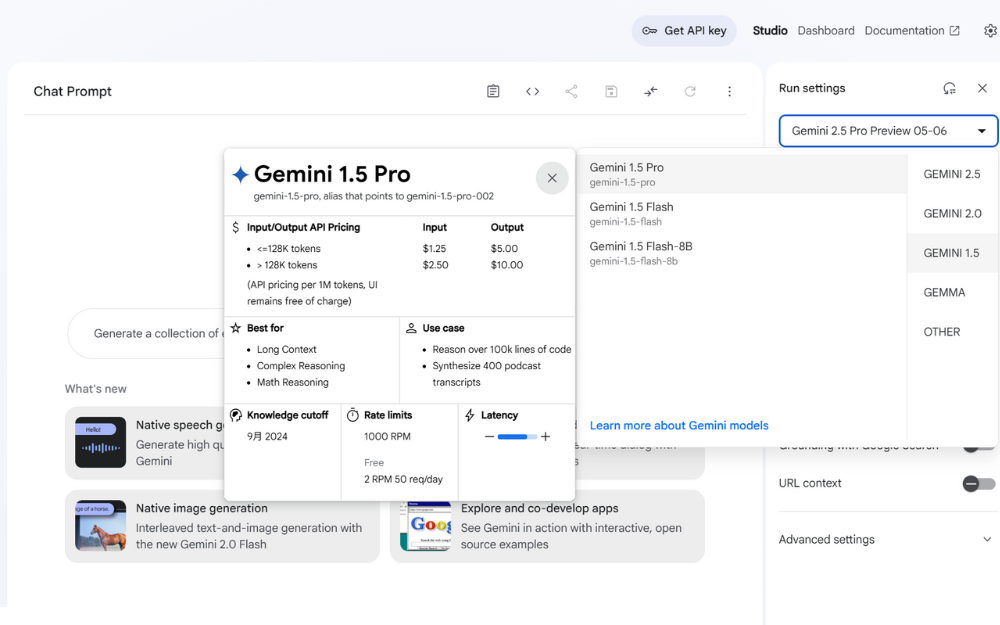
Task: Toggle the URL context switch
Action: [x=978, y=484]
